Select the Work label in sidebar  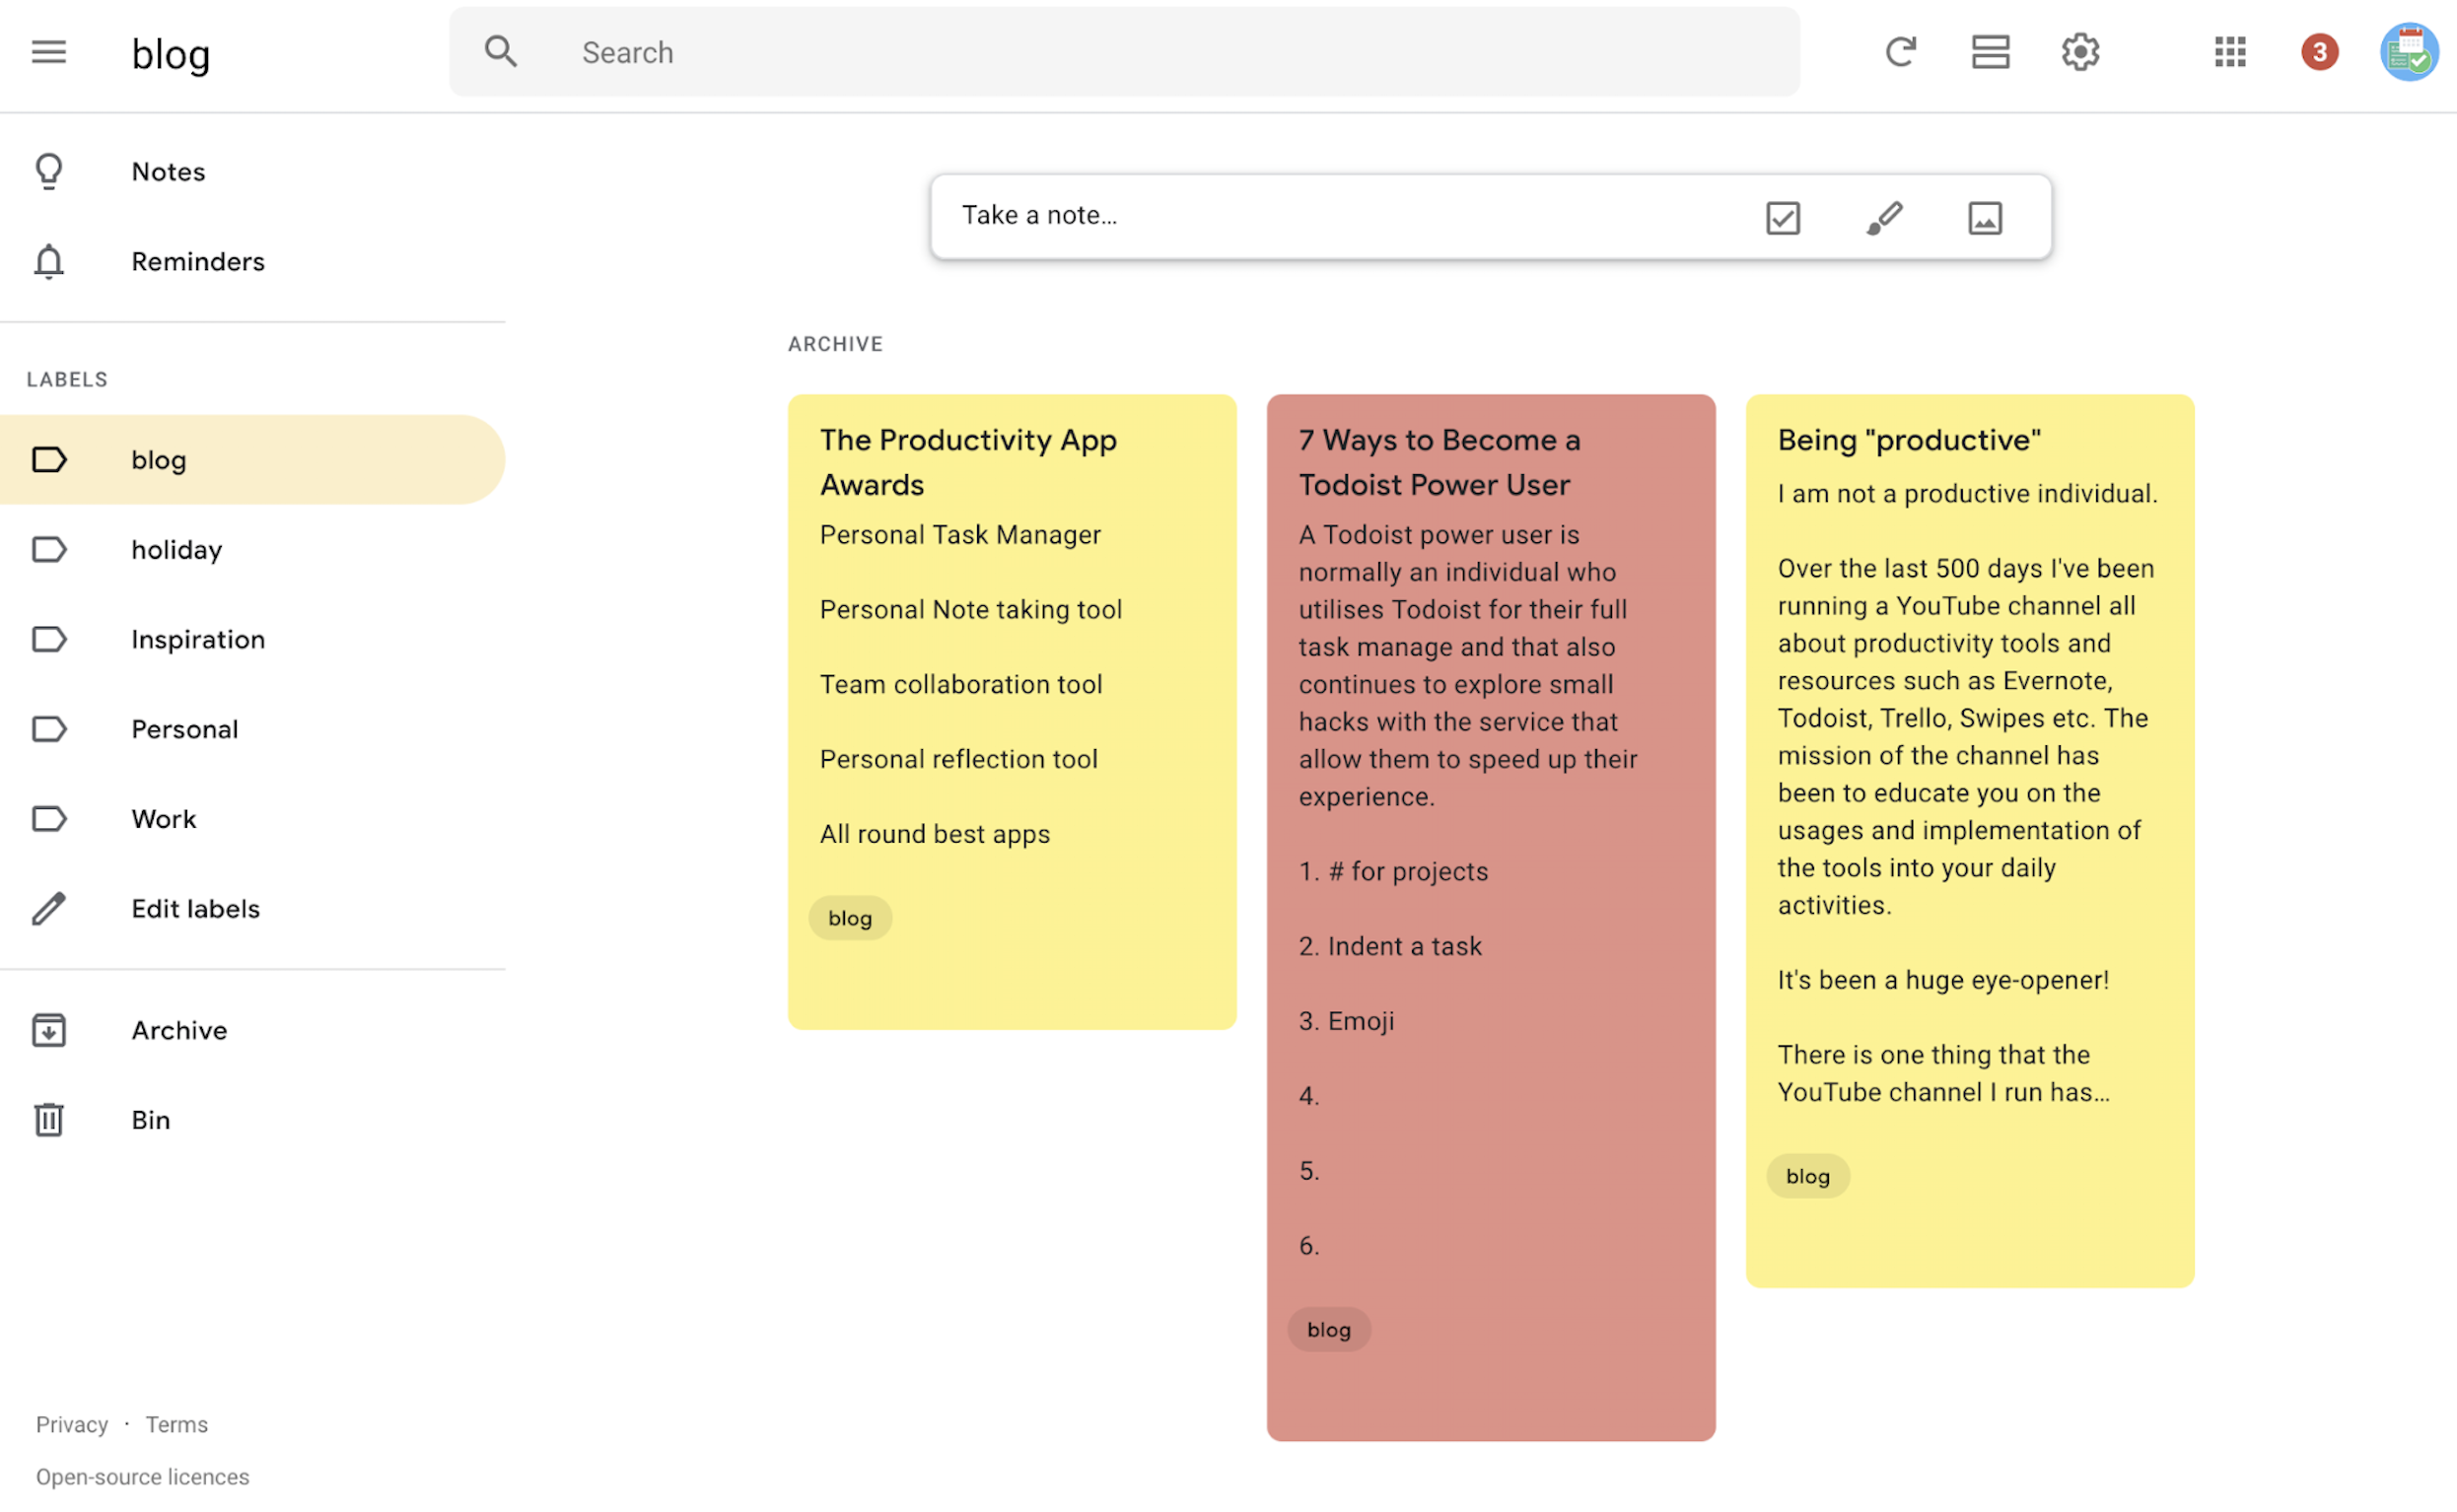[164, 817]
